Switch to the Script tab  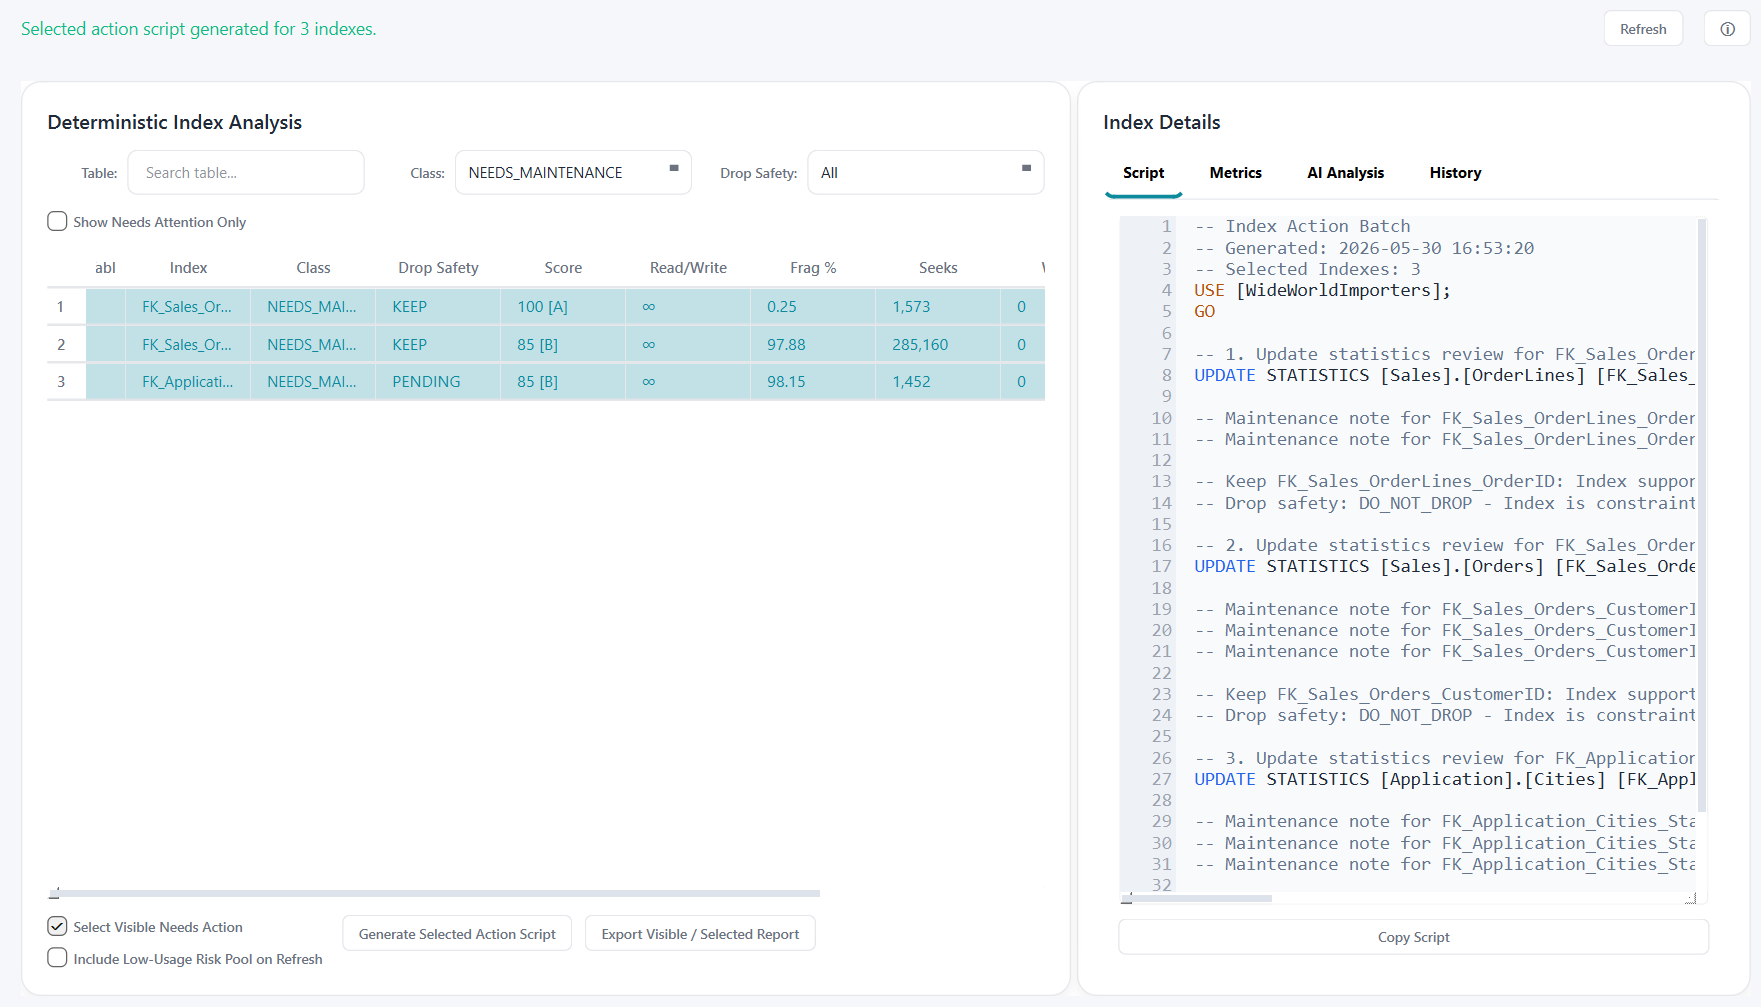[x=1143, y=173]
